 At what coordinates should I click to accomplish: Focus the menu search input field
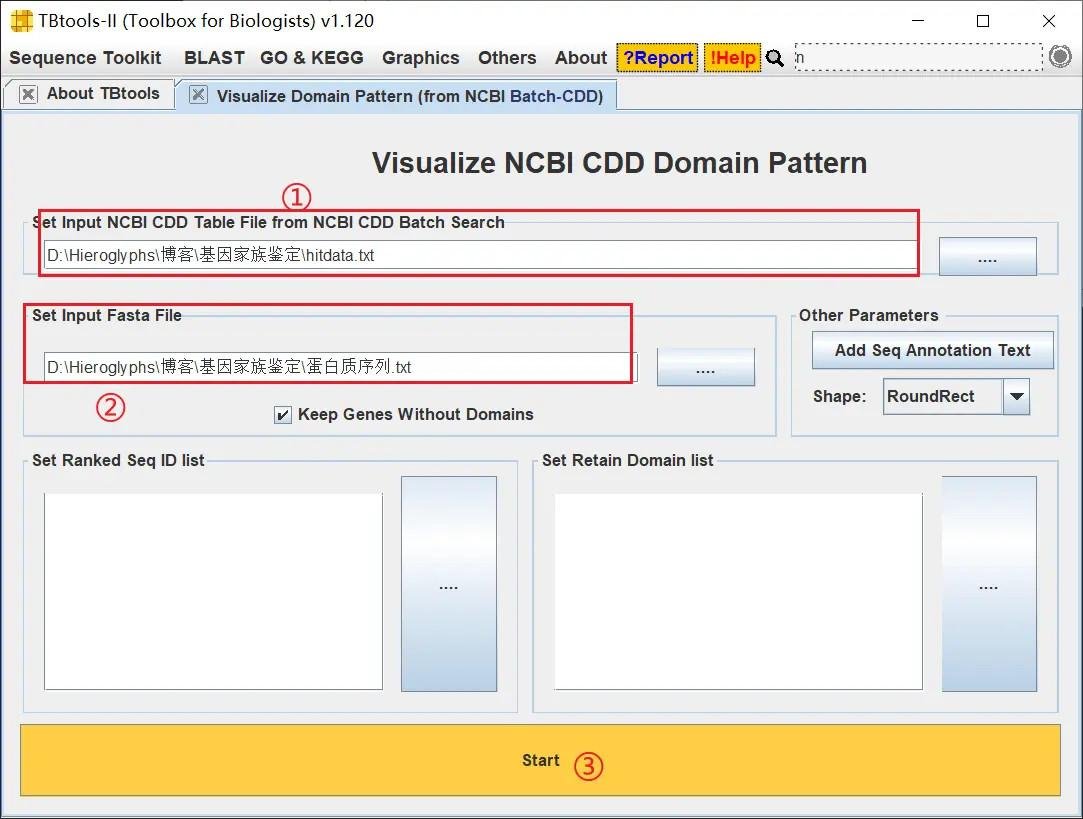918,57
